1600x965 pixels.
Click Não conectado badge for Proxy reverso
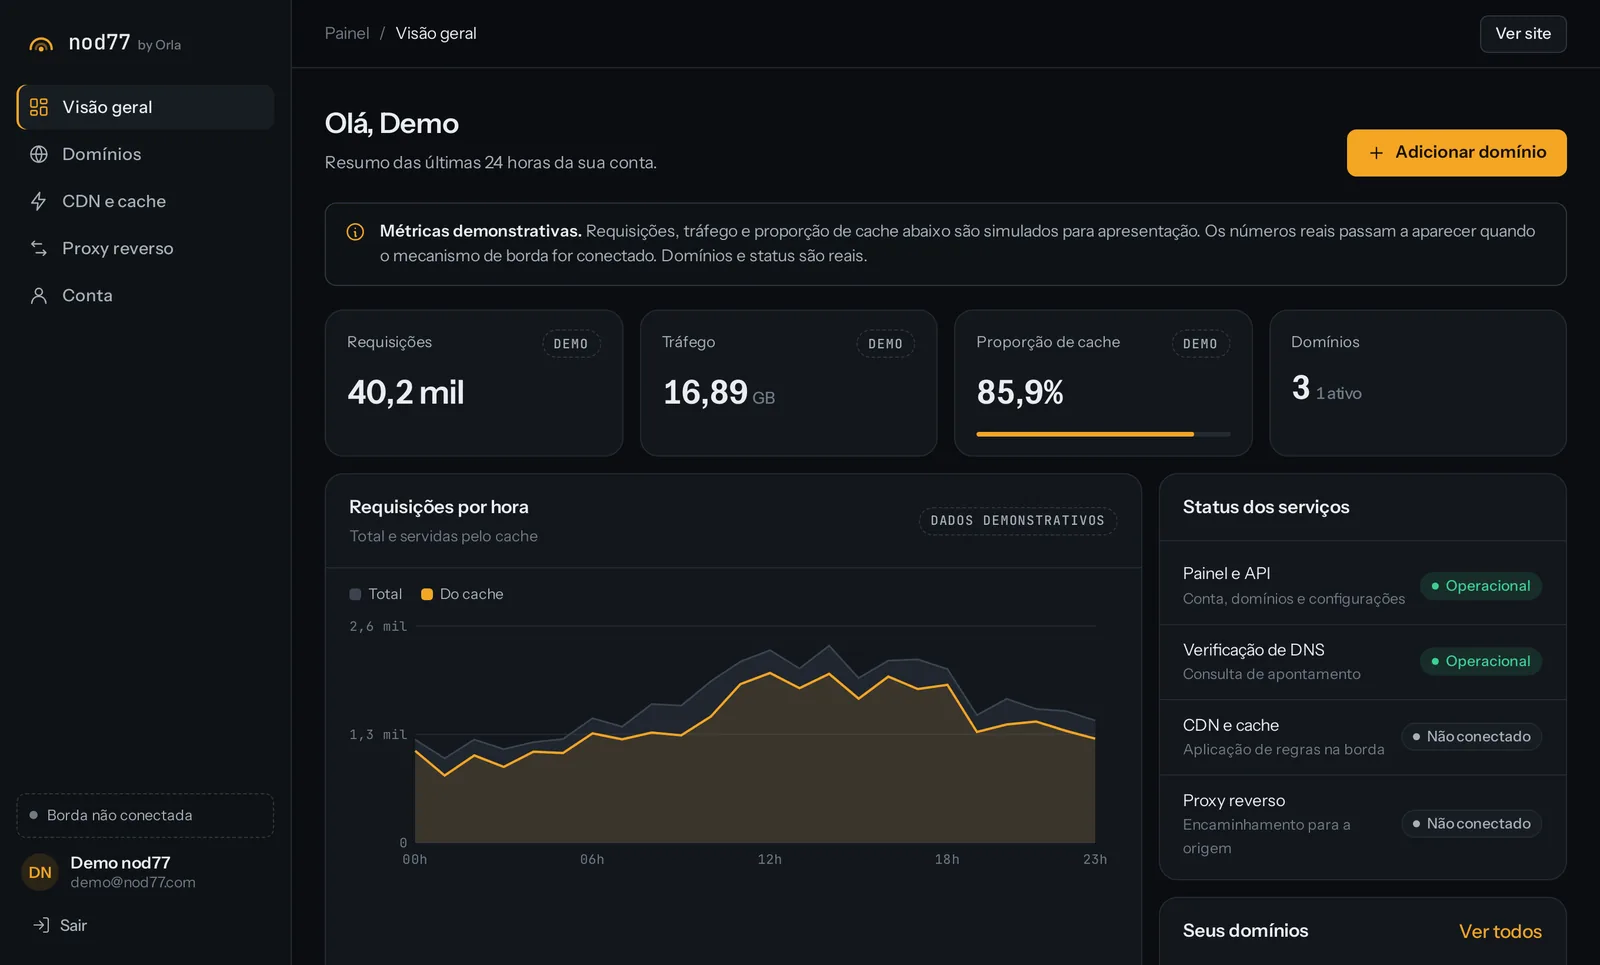1471,824
